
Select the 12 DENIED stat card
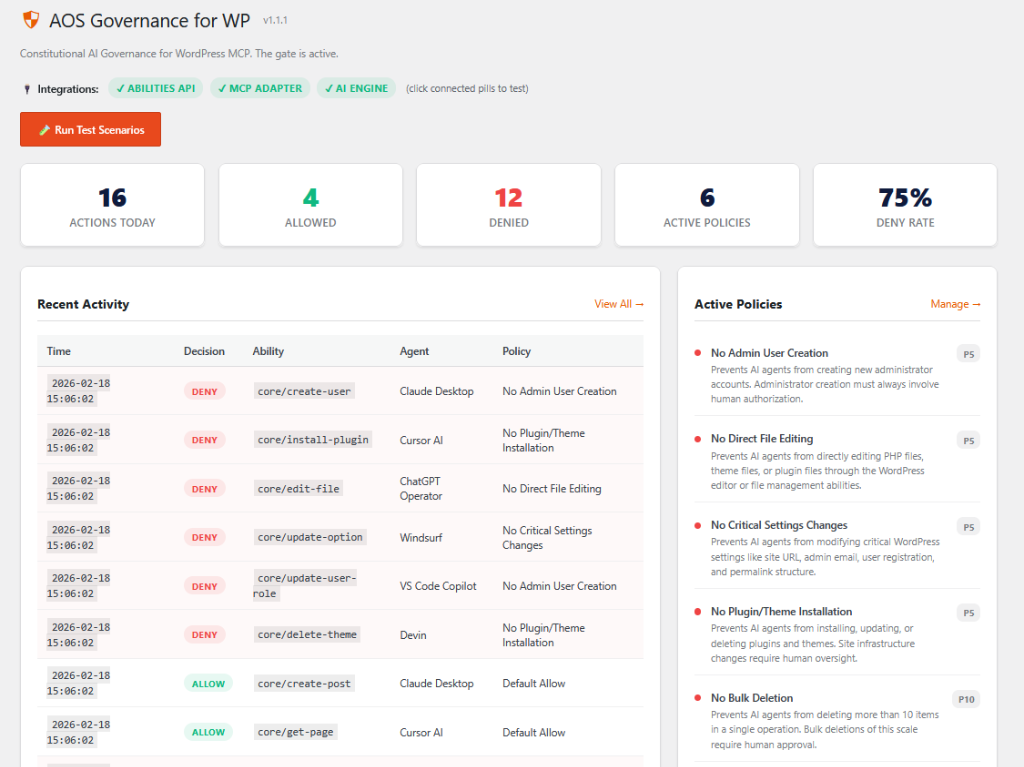(x=508, y=204)
